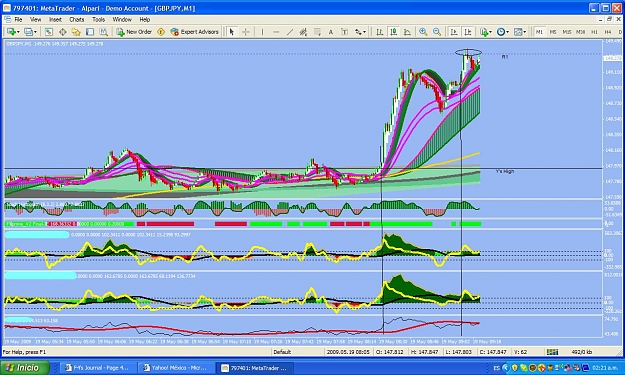Viewport: 625px width, 375px height.
Task: Select the text 'A' drawing tool
Action: (331, 32)
